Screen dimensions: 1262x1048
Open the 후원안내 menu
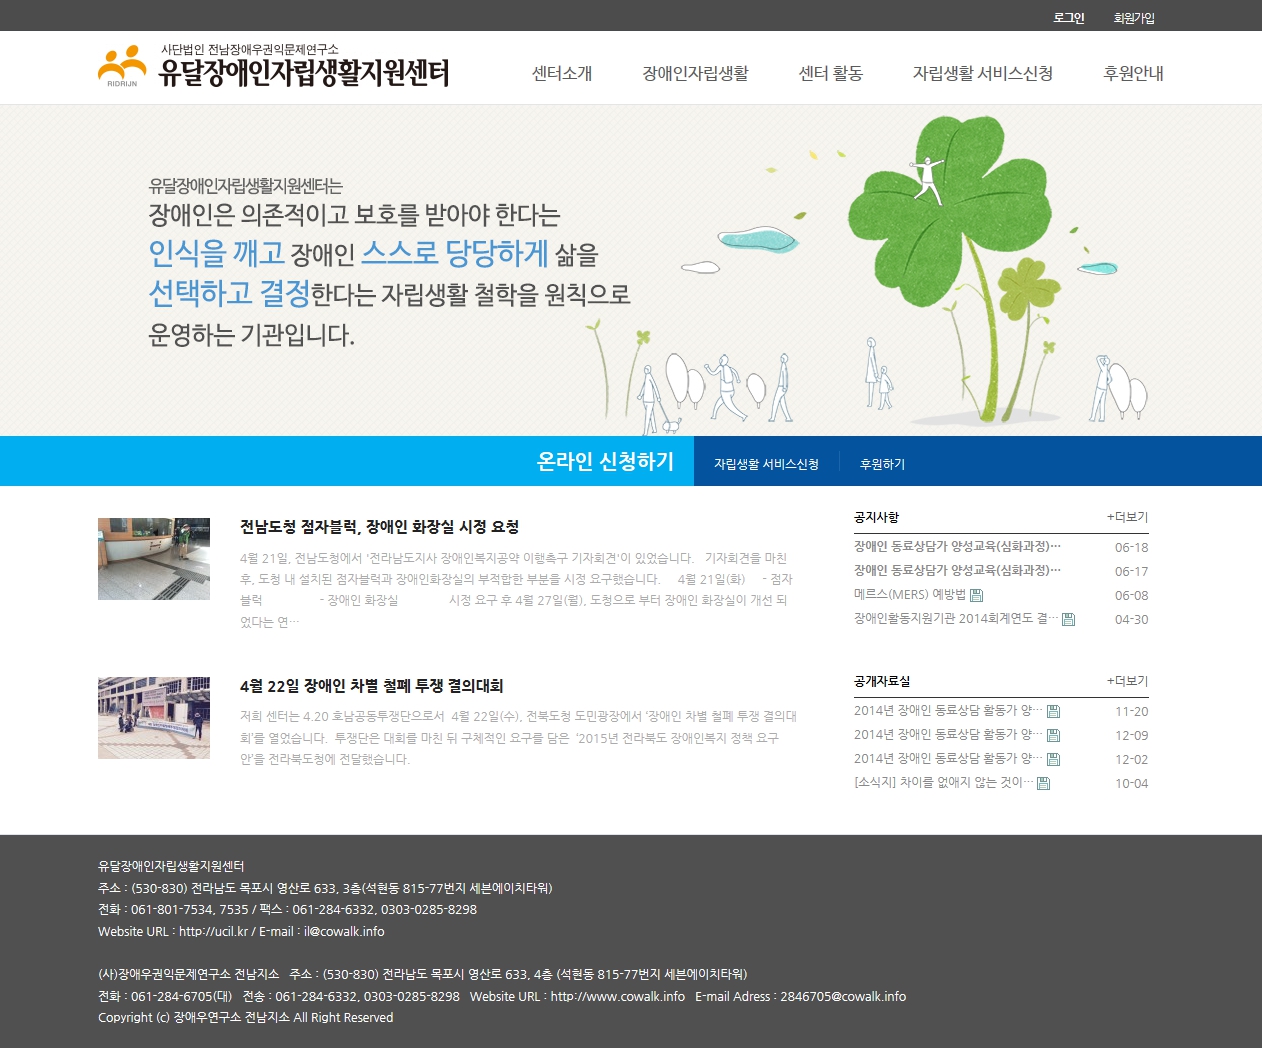click(x=1133, y=73)
